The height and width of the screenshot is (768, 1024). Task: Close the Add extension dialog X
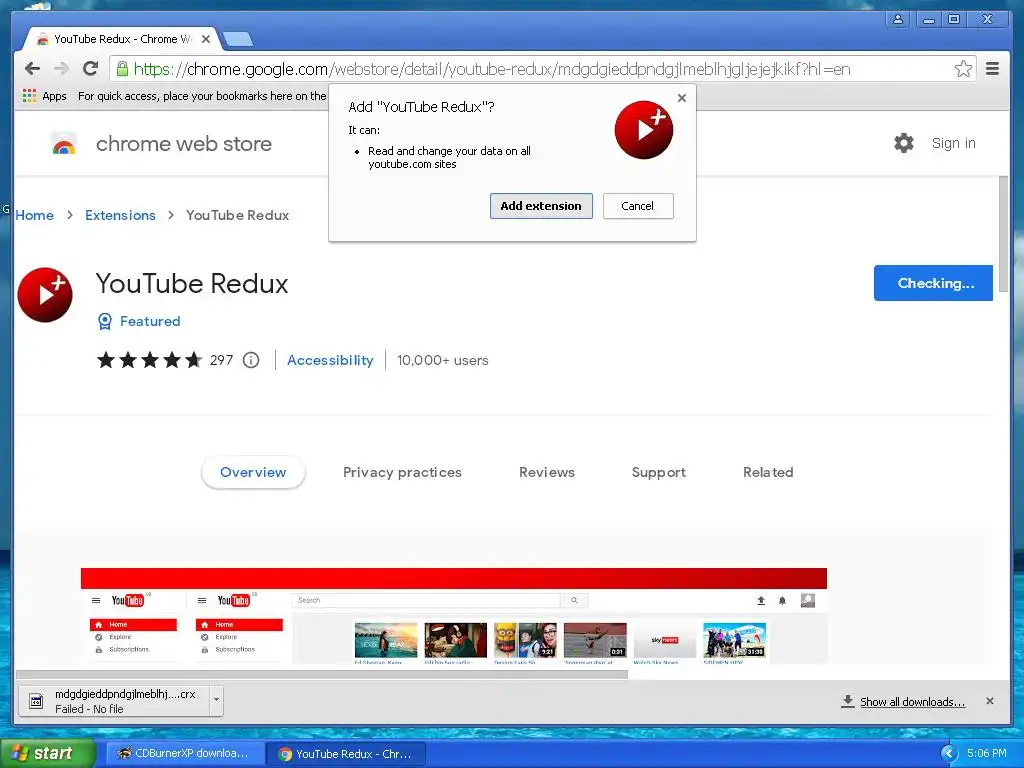682,98
